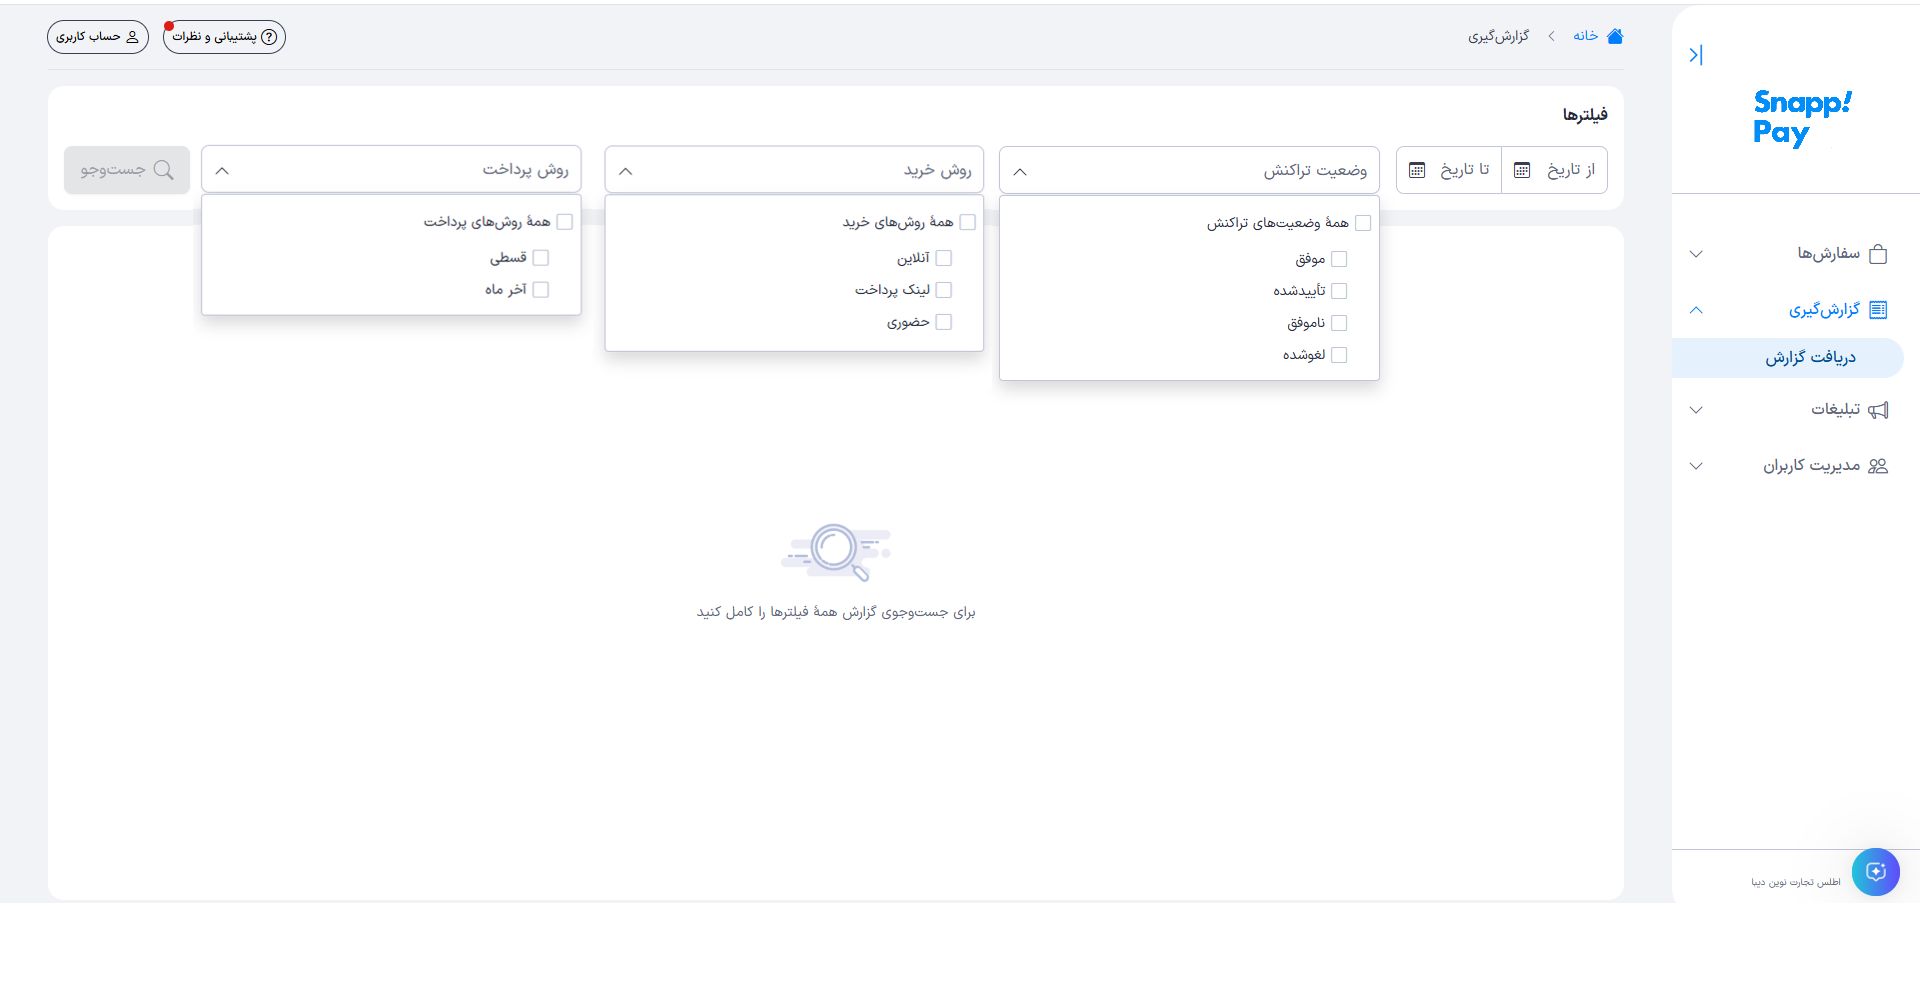Click the magnifier icon in جست‌وجو button
Image resolution: width=1920 pixels, height=1000 pixels.
(164, 170)
